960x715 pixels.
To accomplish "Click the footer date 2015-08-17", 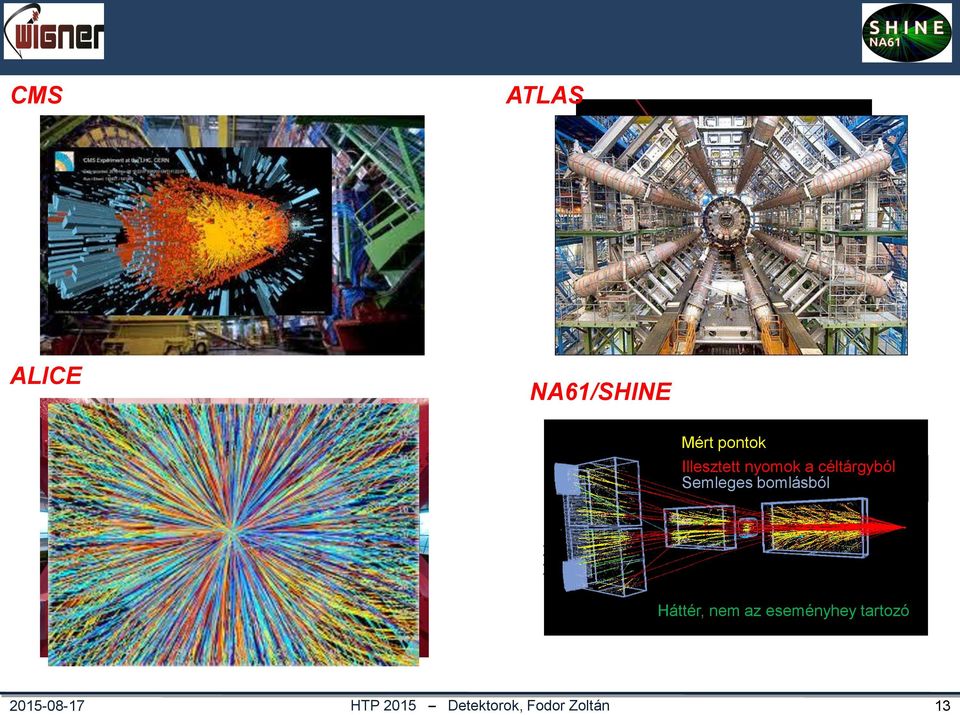I will pos(47,705).
